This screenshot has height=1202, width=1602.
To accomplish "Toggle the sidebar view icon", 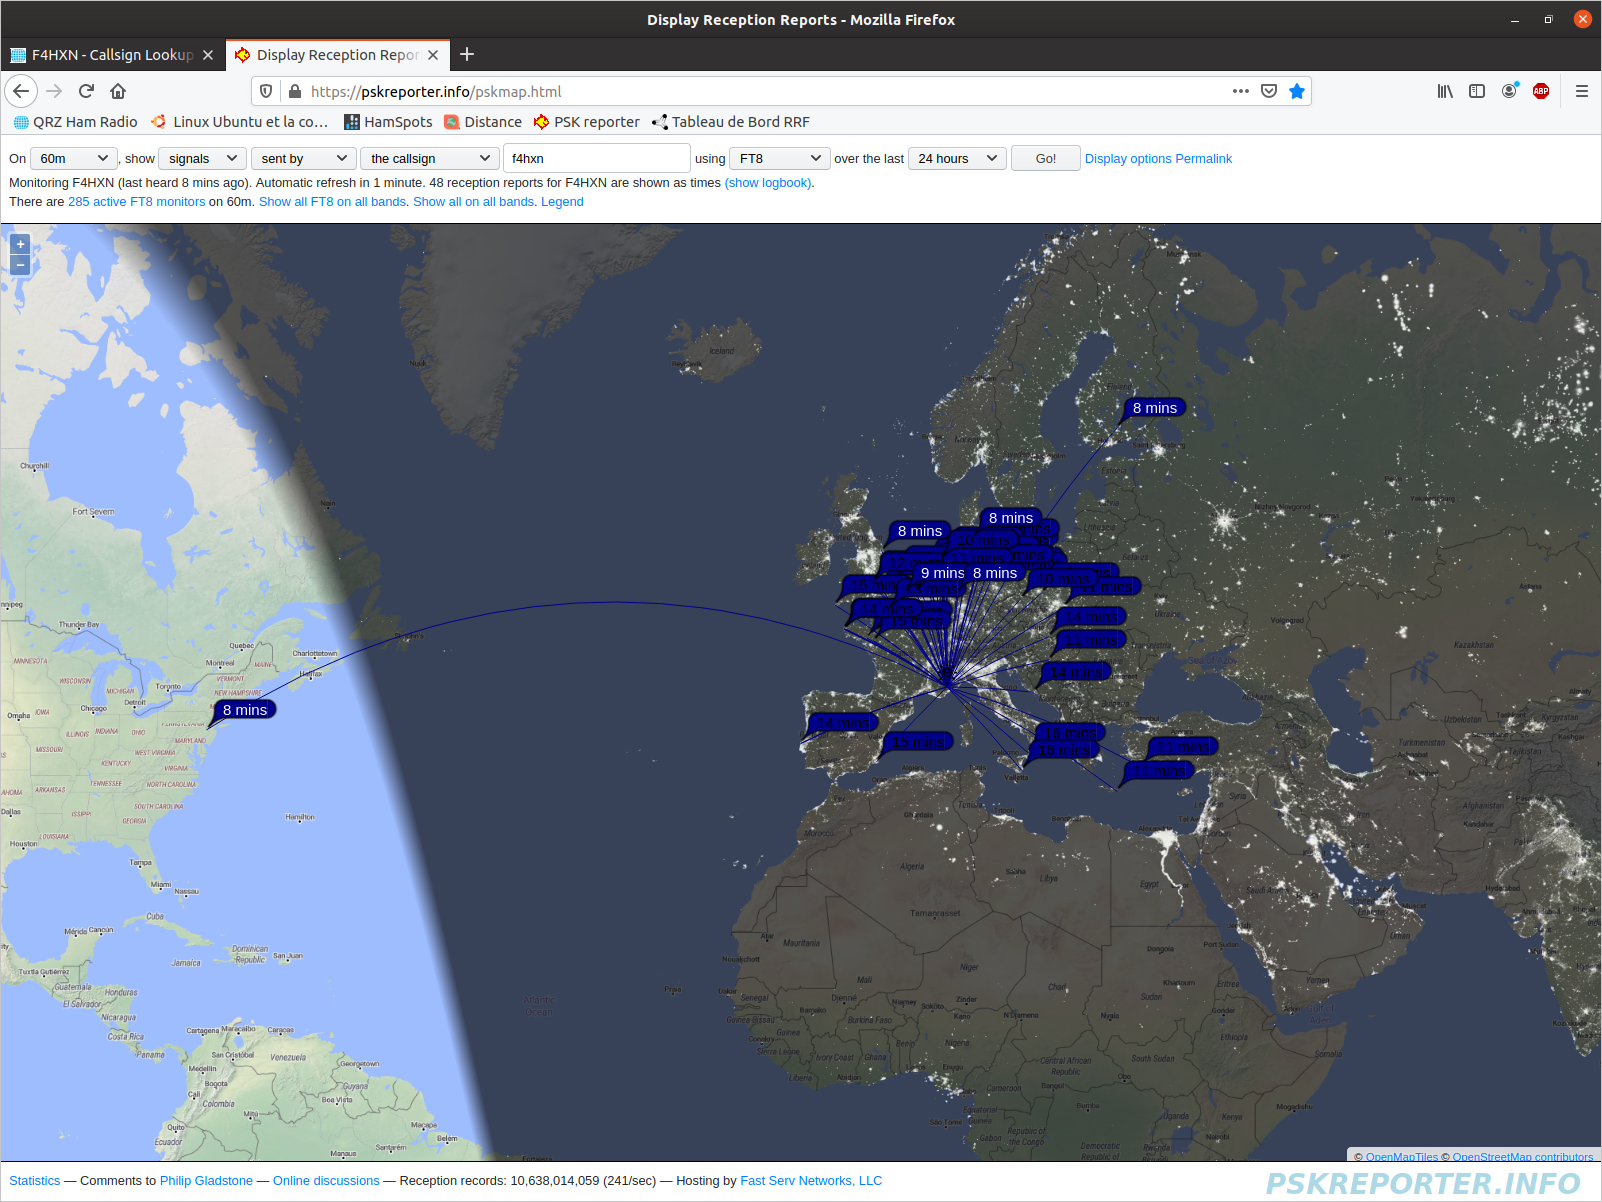I will tap(1477, 91).
